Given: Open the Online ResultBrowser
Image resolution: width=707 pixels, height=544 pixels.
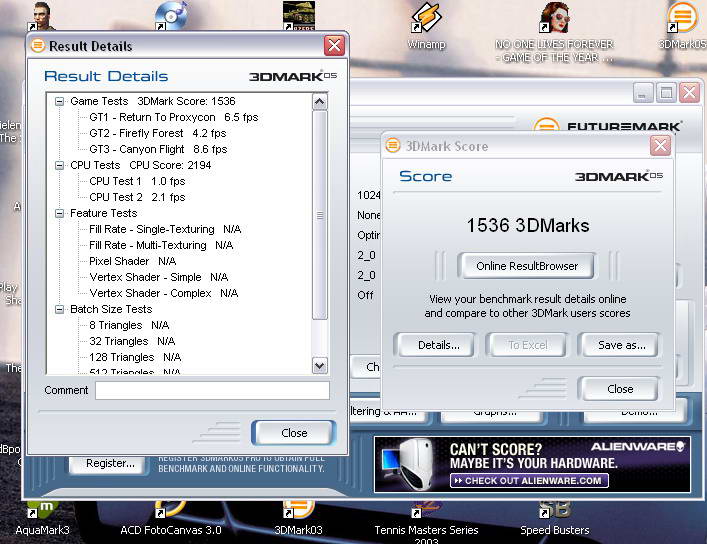Looking at the screenshot, I should point(527,266).
